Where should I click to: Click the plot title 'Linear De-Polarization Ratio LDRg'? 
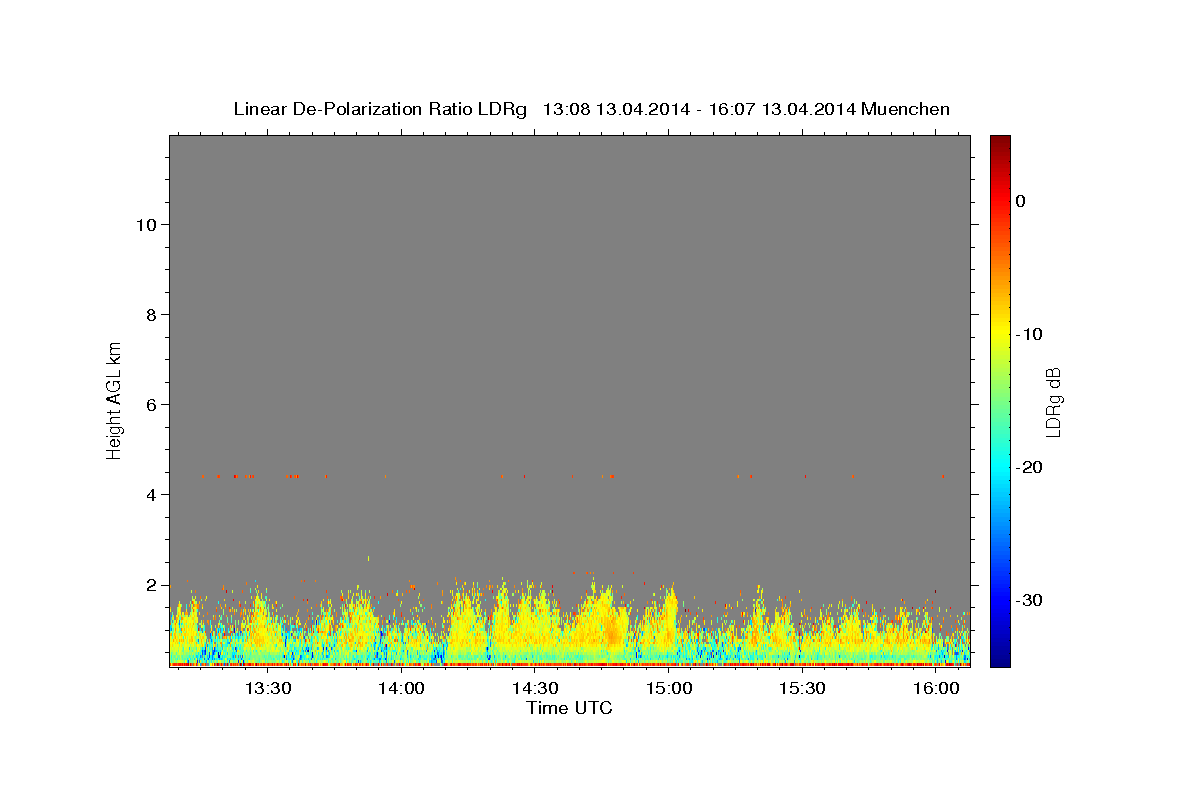click(x=380, y=109)
